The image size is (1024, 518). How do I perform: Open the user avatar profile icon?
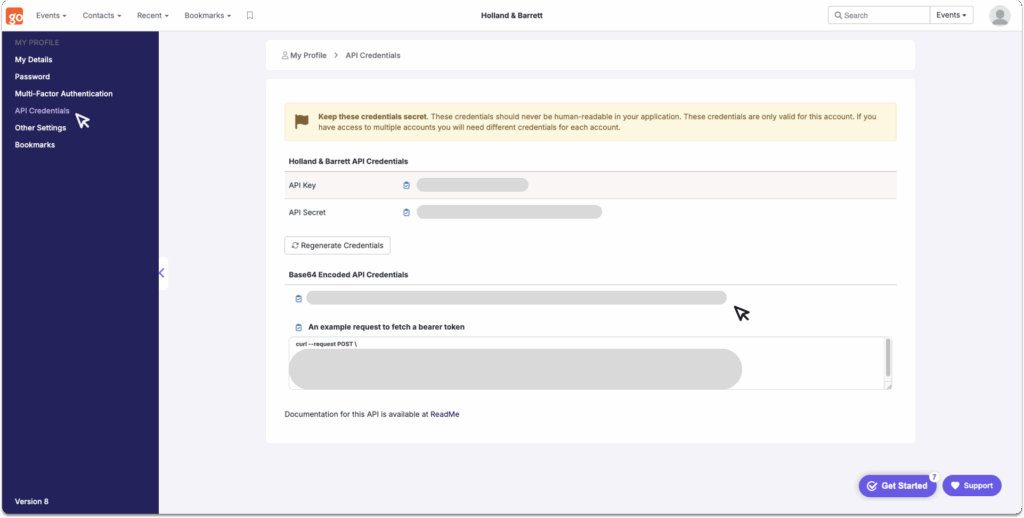[999, 16]
